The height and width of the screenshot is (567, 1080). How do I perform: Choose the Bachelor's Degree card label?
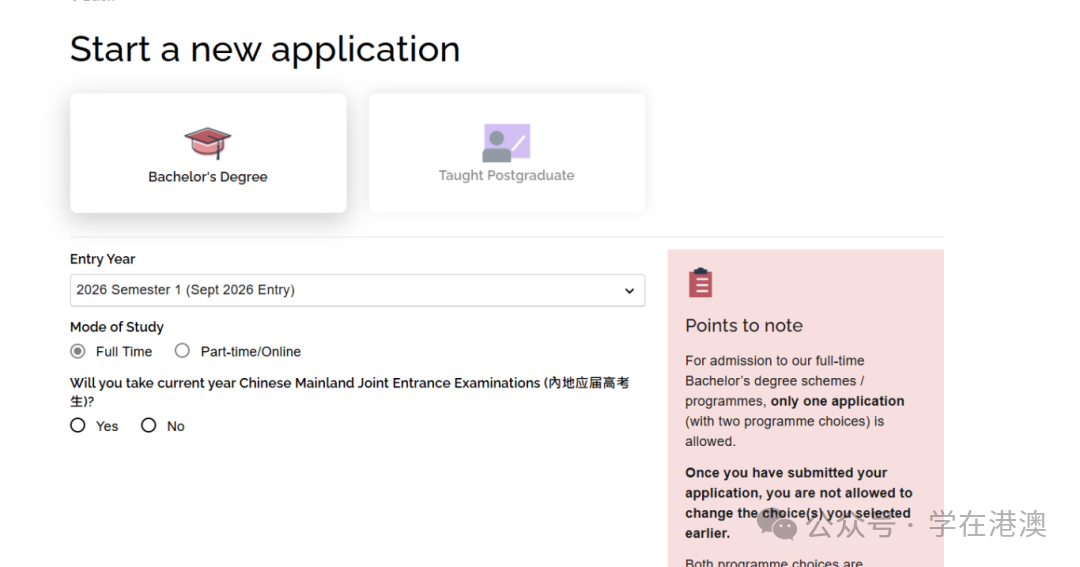coord(208,177)
